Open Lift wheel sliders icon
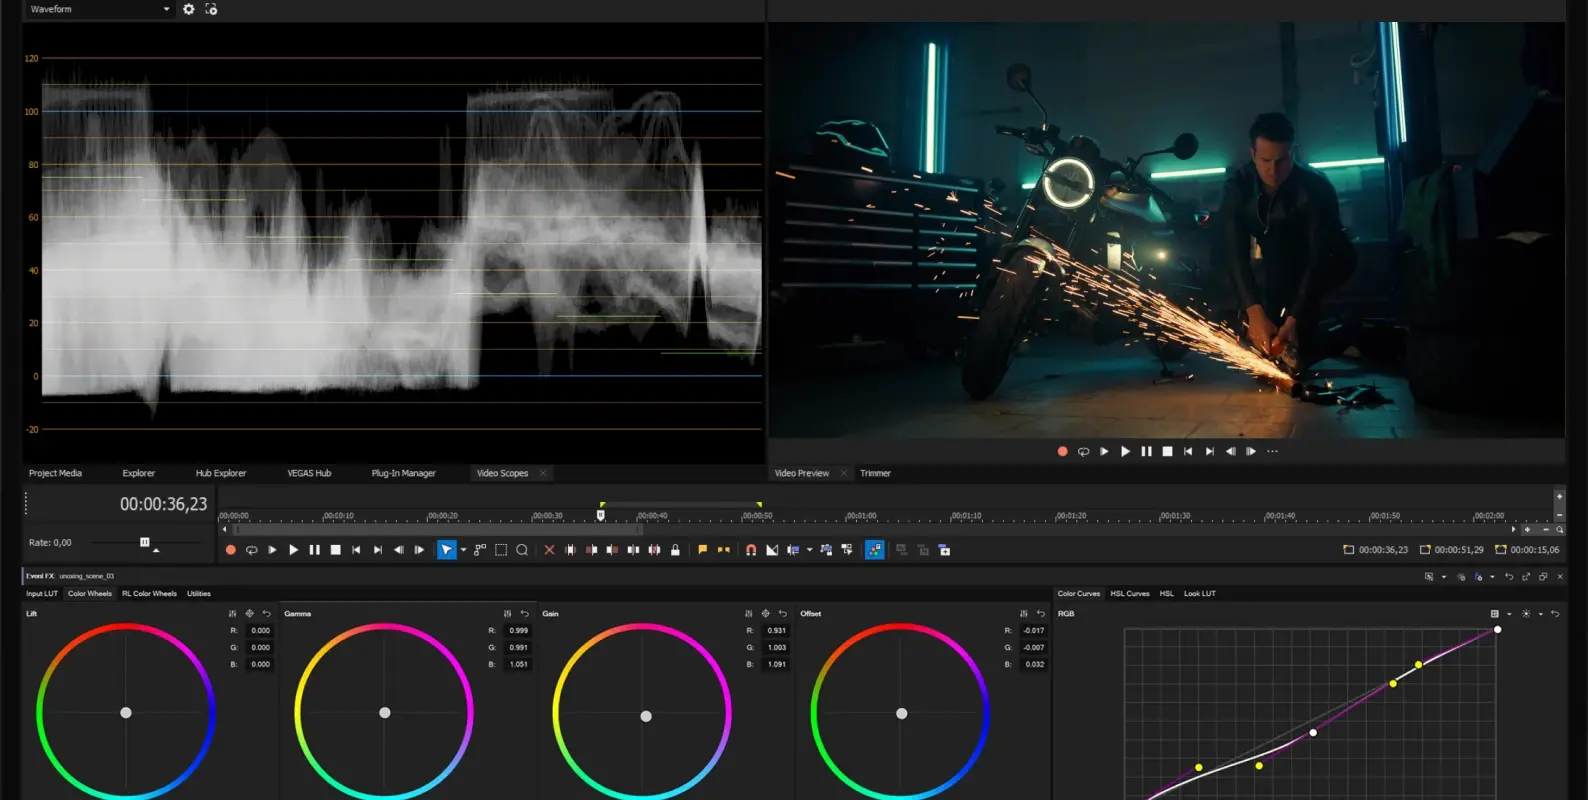 pos(232,614)
